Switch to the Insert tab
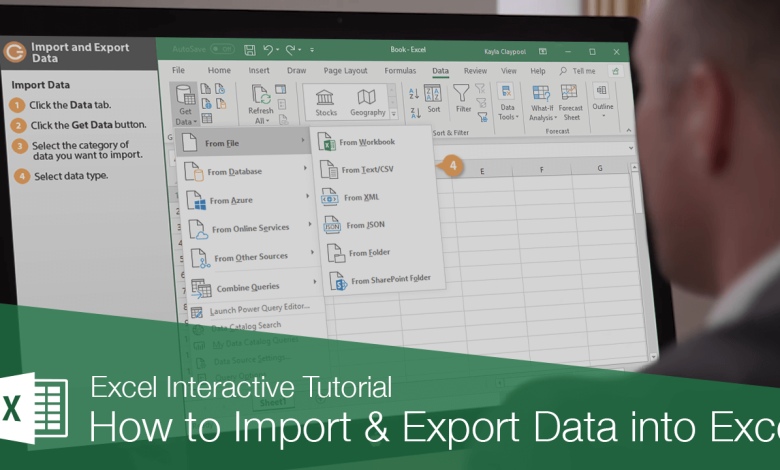Screen dimensions: 780x470 pyautogui.click(x=259, y=71)
